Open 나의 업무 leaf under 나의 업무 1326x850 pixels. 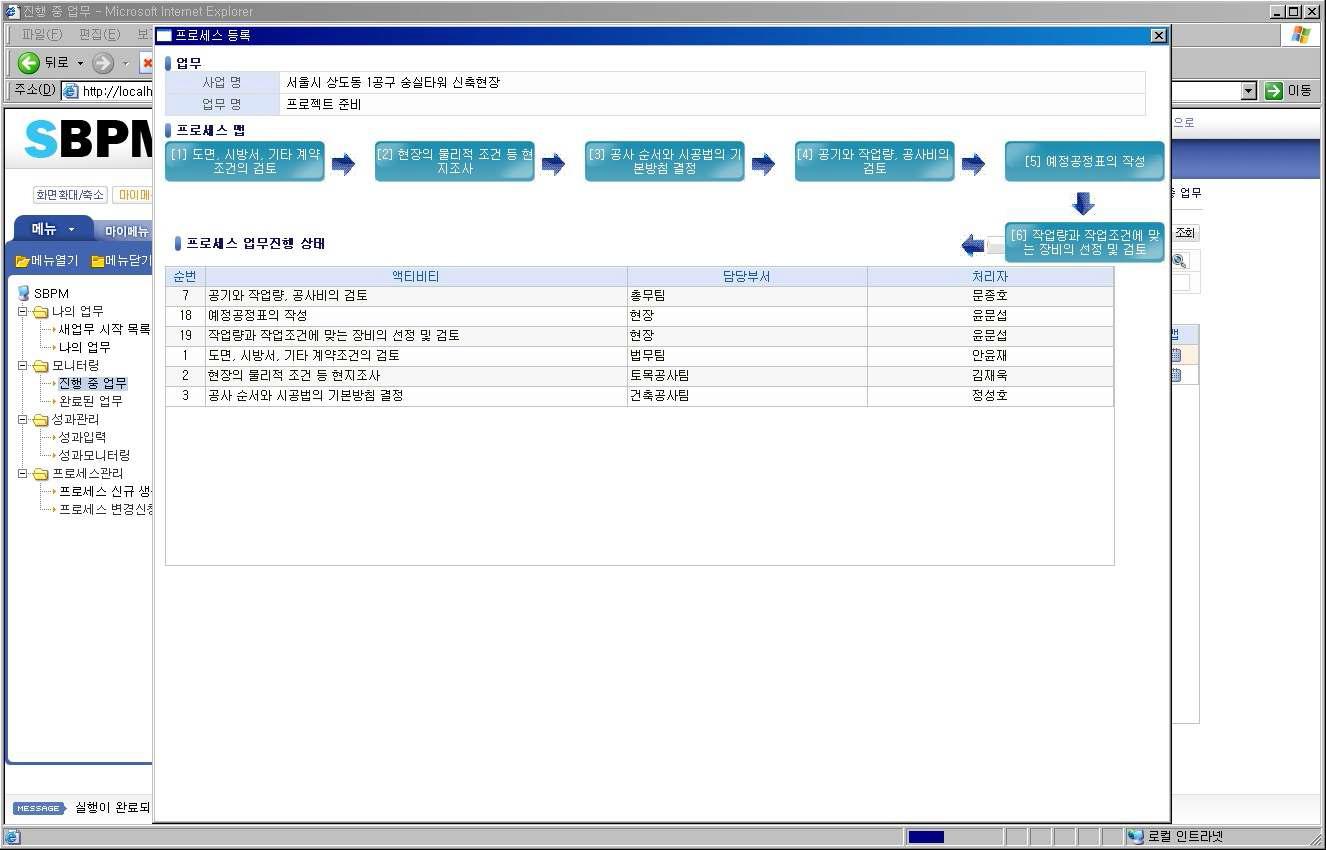tap(84, 347)
